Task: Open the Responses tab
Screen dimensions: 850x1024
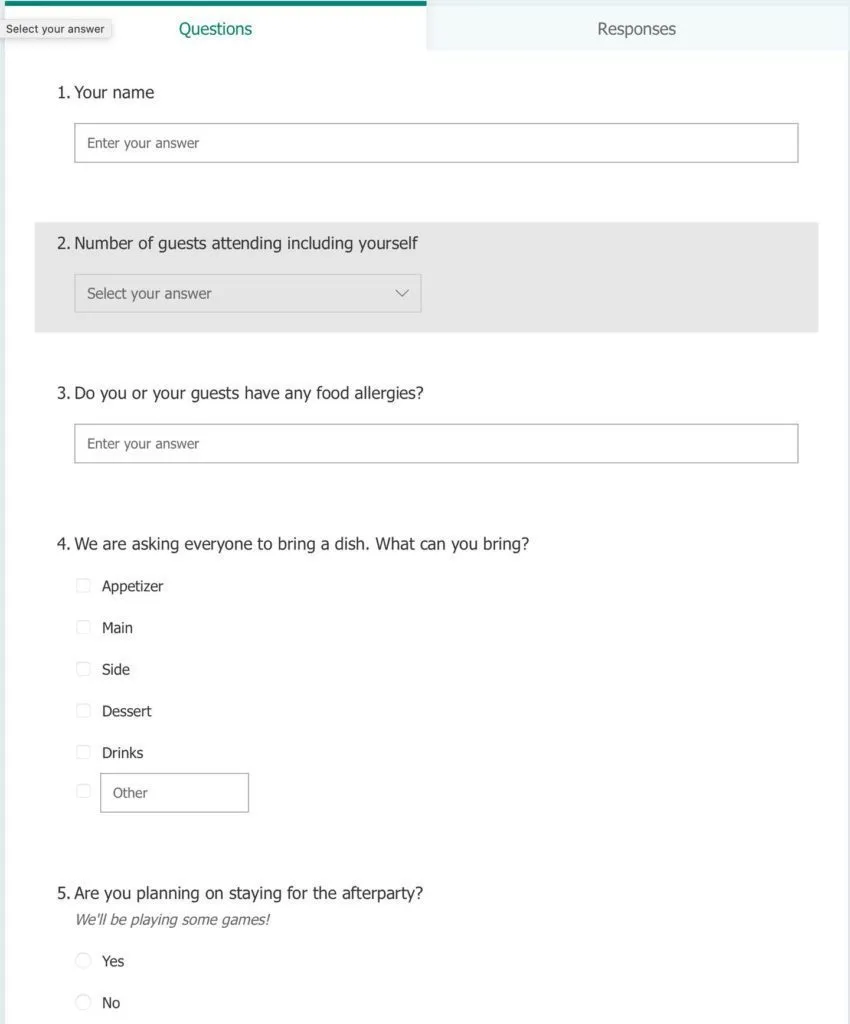Action: tap(636, 29)
